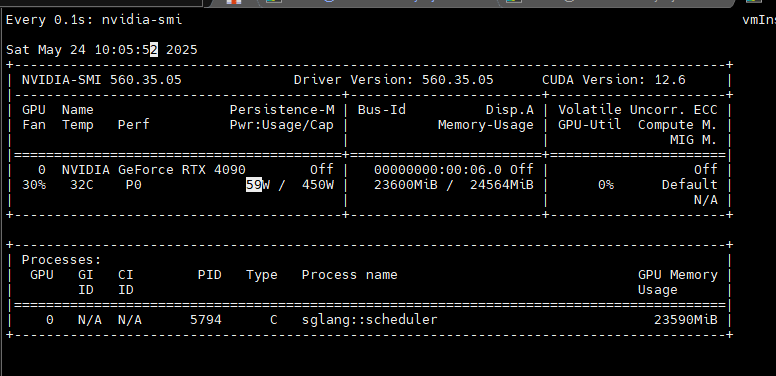Click the total memory value '24564MiB'

click(x=502, y=185)
